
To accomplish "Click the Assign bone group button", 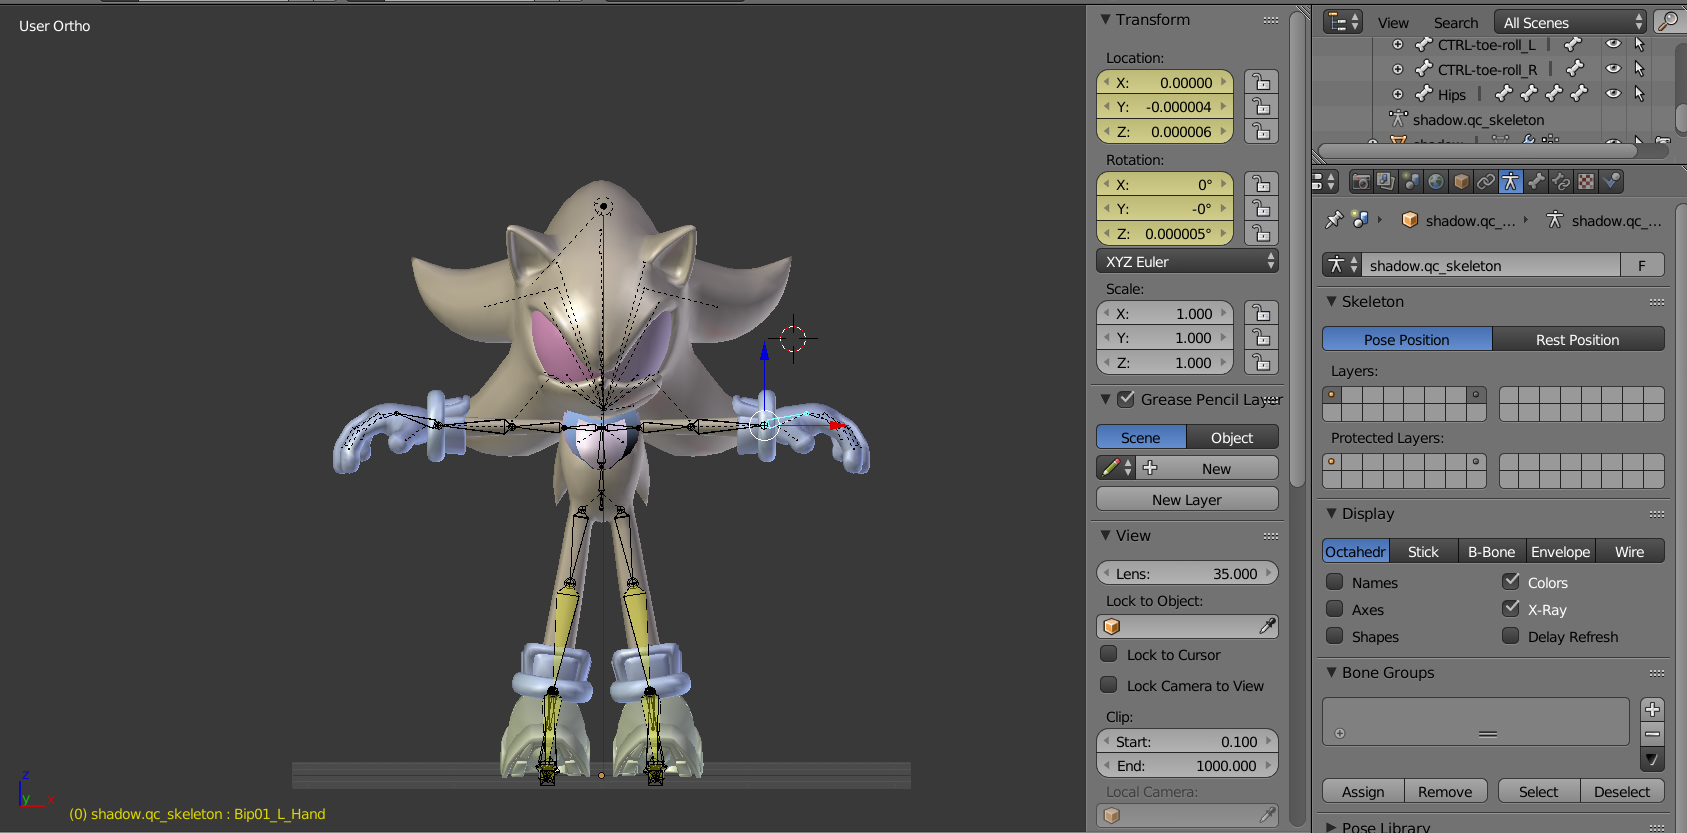I will 1363,792.
